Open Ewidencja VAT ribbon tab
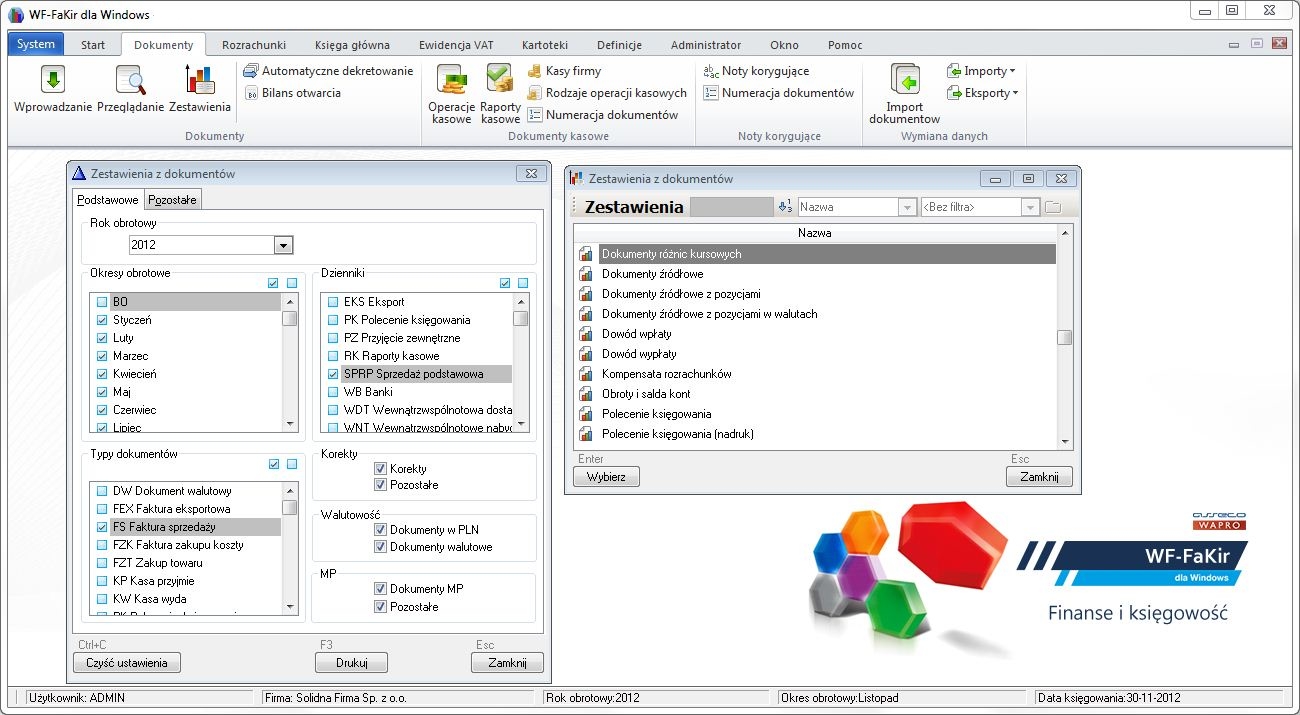This screenshot has width=1300, height=715. (x=456, y=45)
